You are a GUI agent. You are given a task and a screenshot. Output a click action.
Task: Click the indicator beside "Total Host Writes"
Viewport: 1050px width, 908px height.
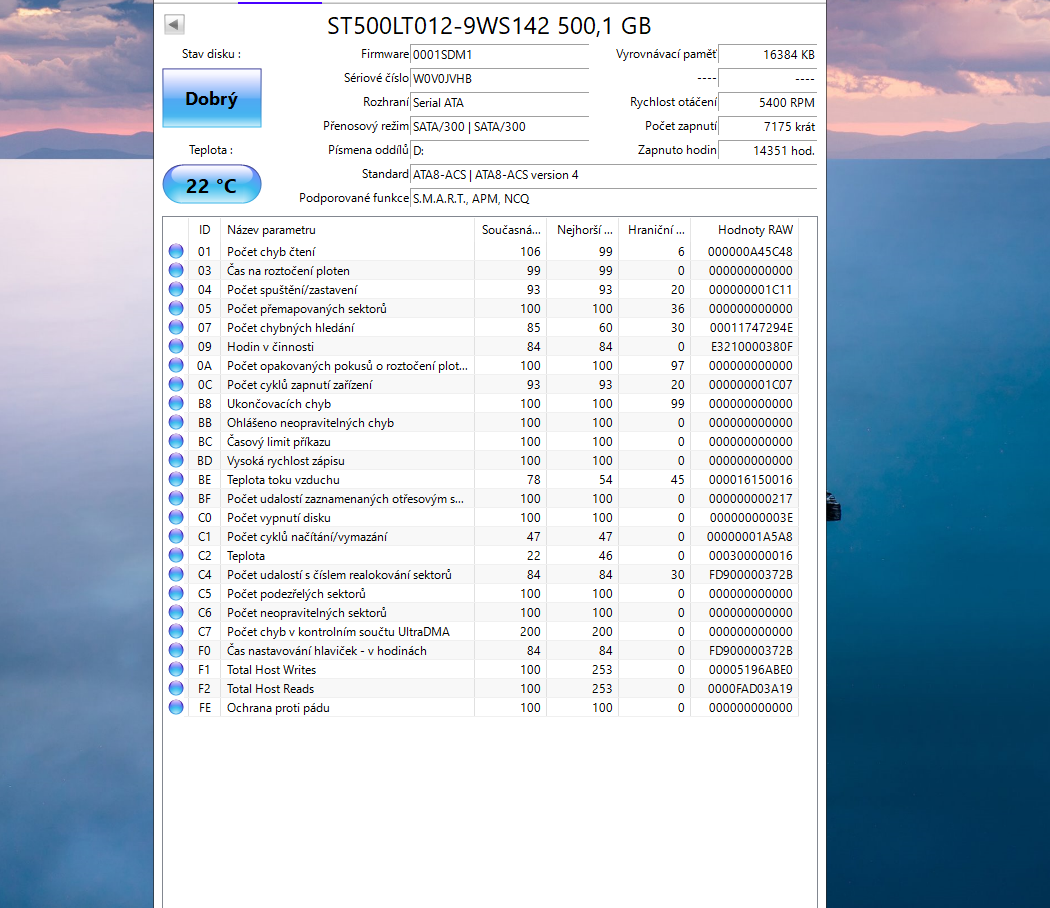coord(175,669)
